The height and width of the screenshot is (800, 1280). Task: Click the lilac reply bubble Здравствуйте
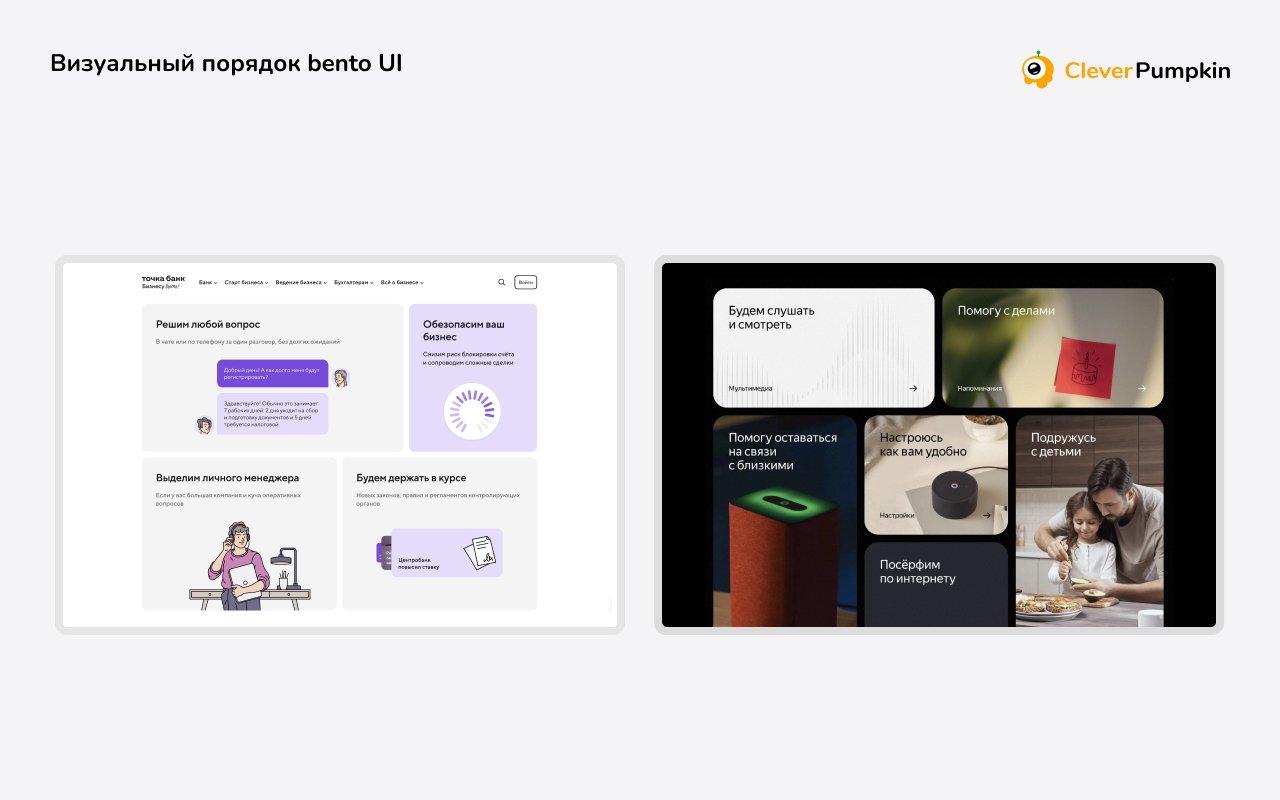tap(272, 414)
